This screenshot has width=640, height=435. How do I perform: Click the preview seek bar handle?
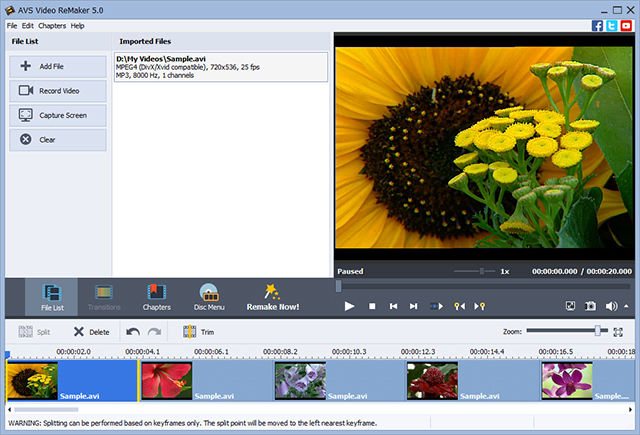[338, 286]
